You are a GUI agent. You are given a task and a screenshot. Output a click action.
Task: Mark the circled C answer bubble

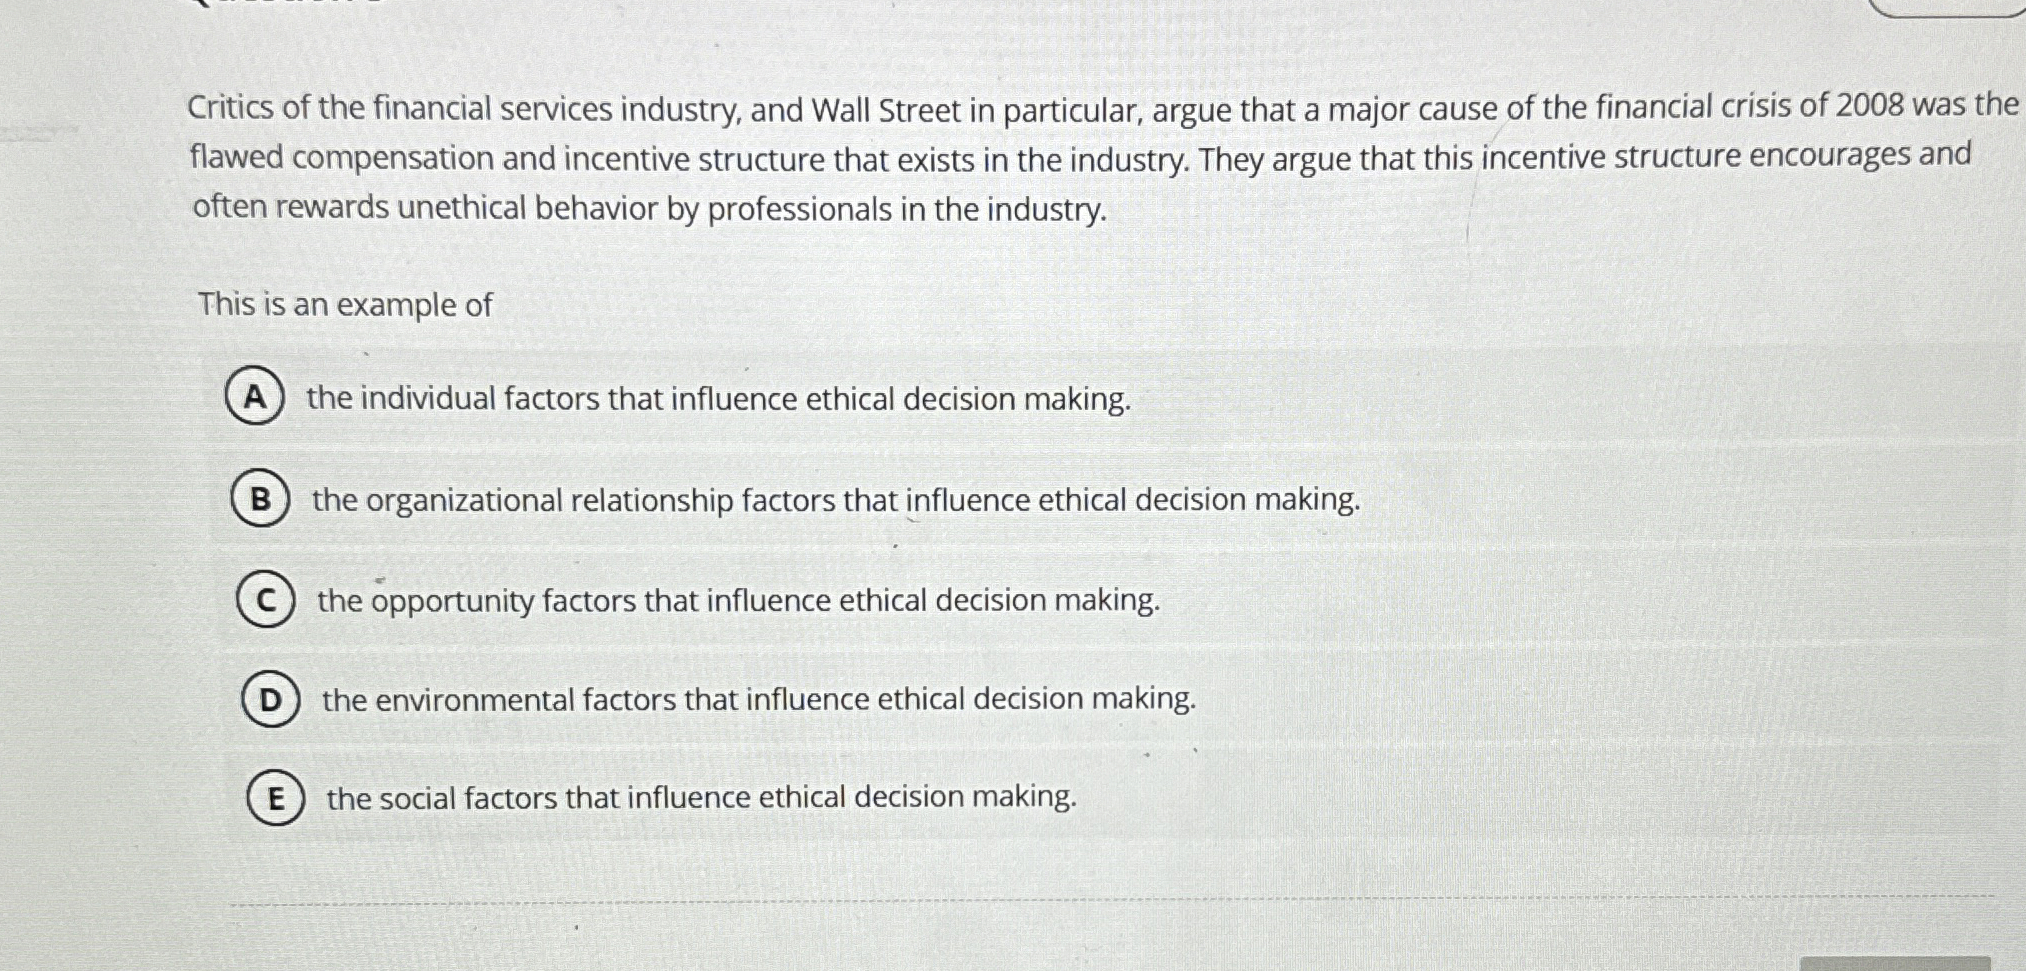coord(266,600)
